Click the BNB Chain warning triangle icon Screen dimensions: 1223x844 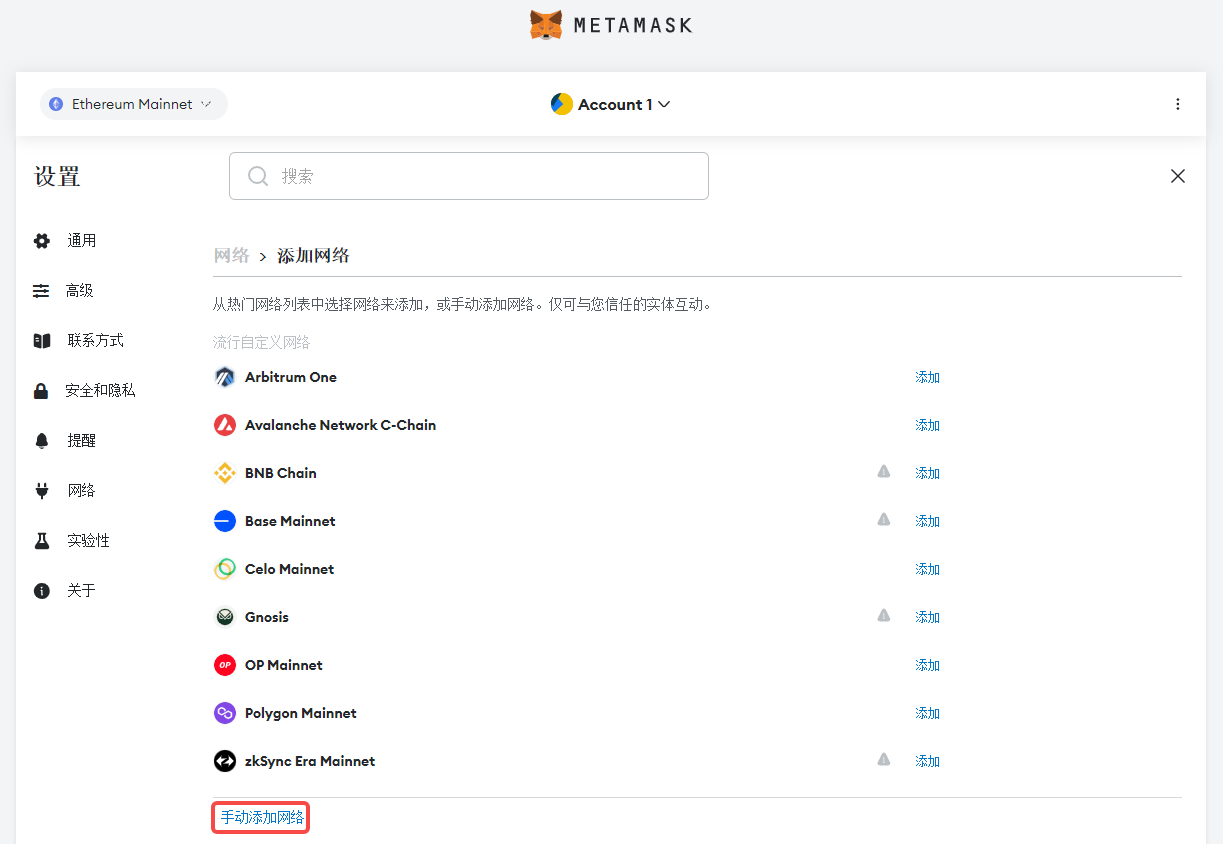coord(884,472)
